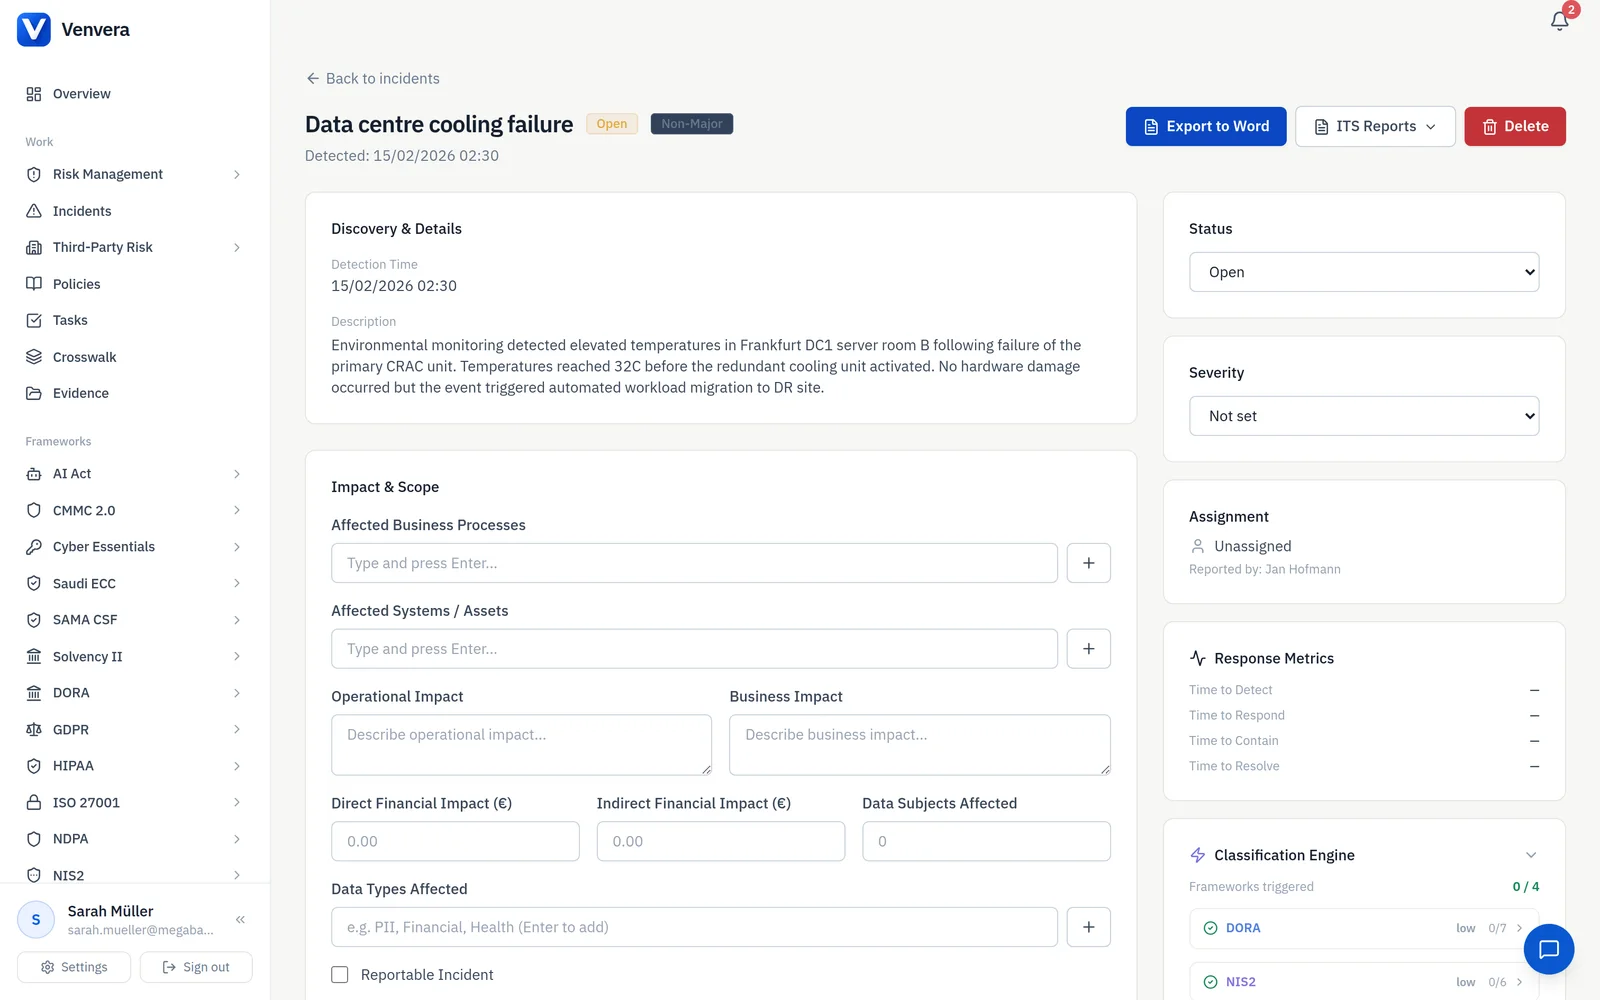Click the Response Metrics activity icon

pyautogui.click(x=1198, y=658)
